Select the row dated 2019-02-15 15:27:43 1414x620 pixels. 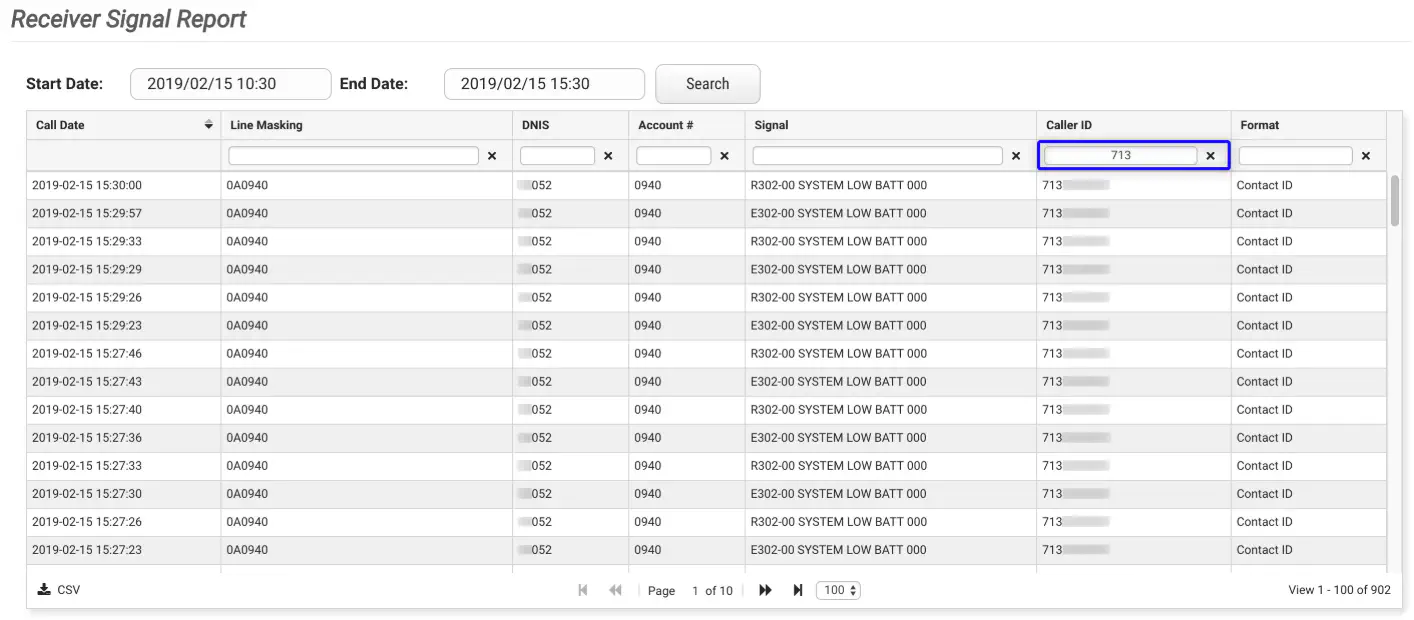[706, 381]
